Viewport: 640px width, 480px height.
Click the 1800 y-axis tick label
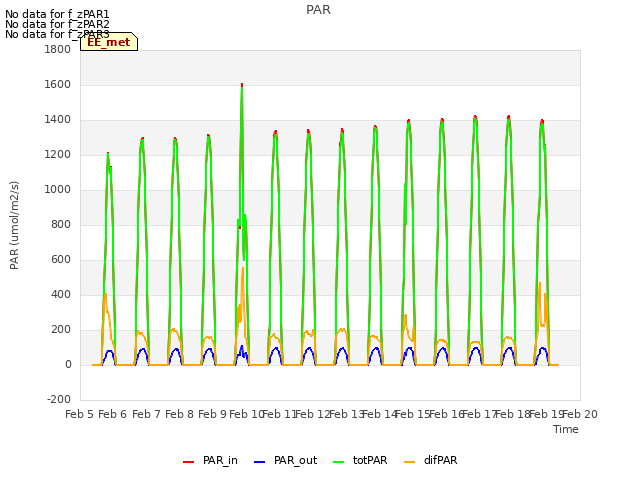[x=58, y=50]
